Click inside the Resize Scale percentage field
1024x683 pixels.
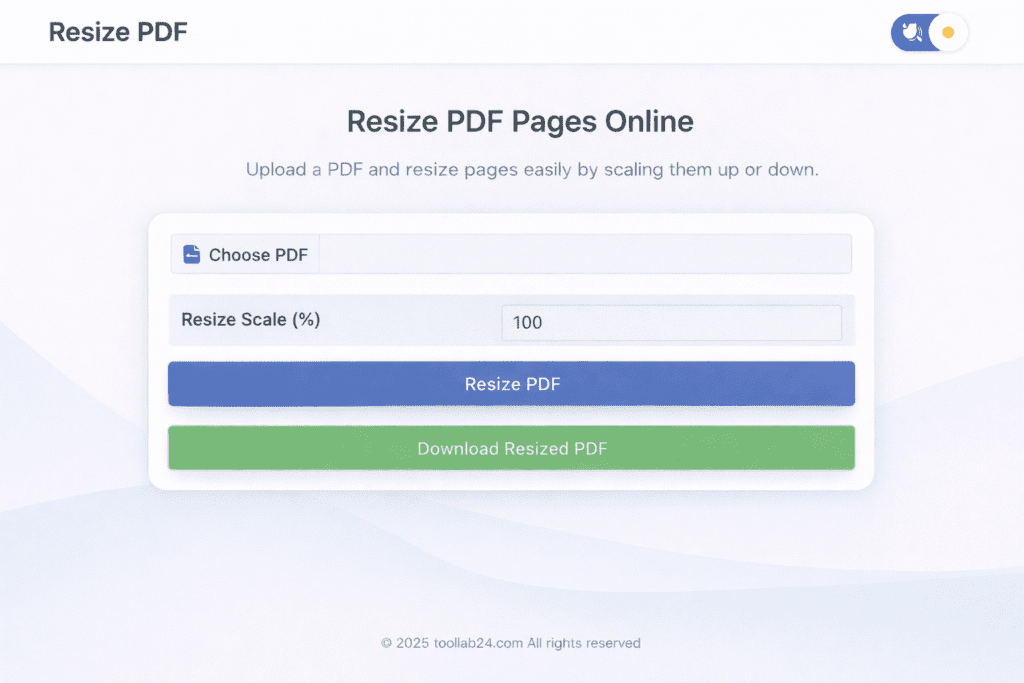(671, 322)
